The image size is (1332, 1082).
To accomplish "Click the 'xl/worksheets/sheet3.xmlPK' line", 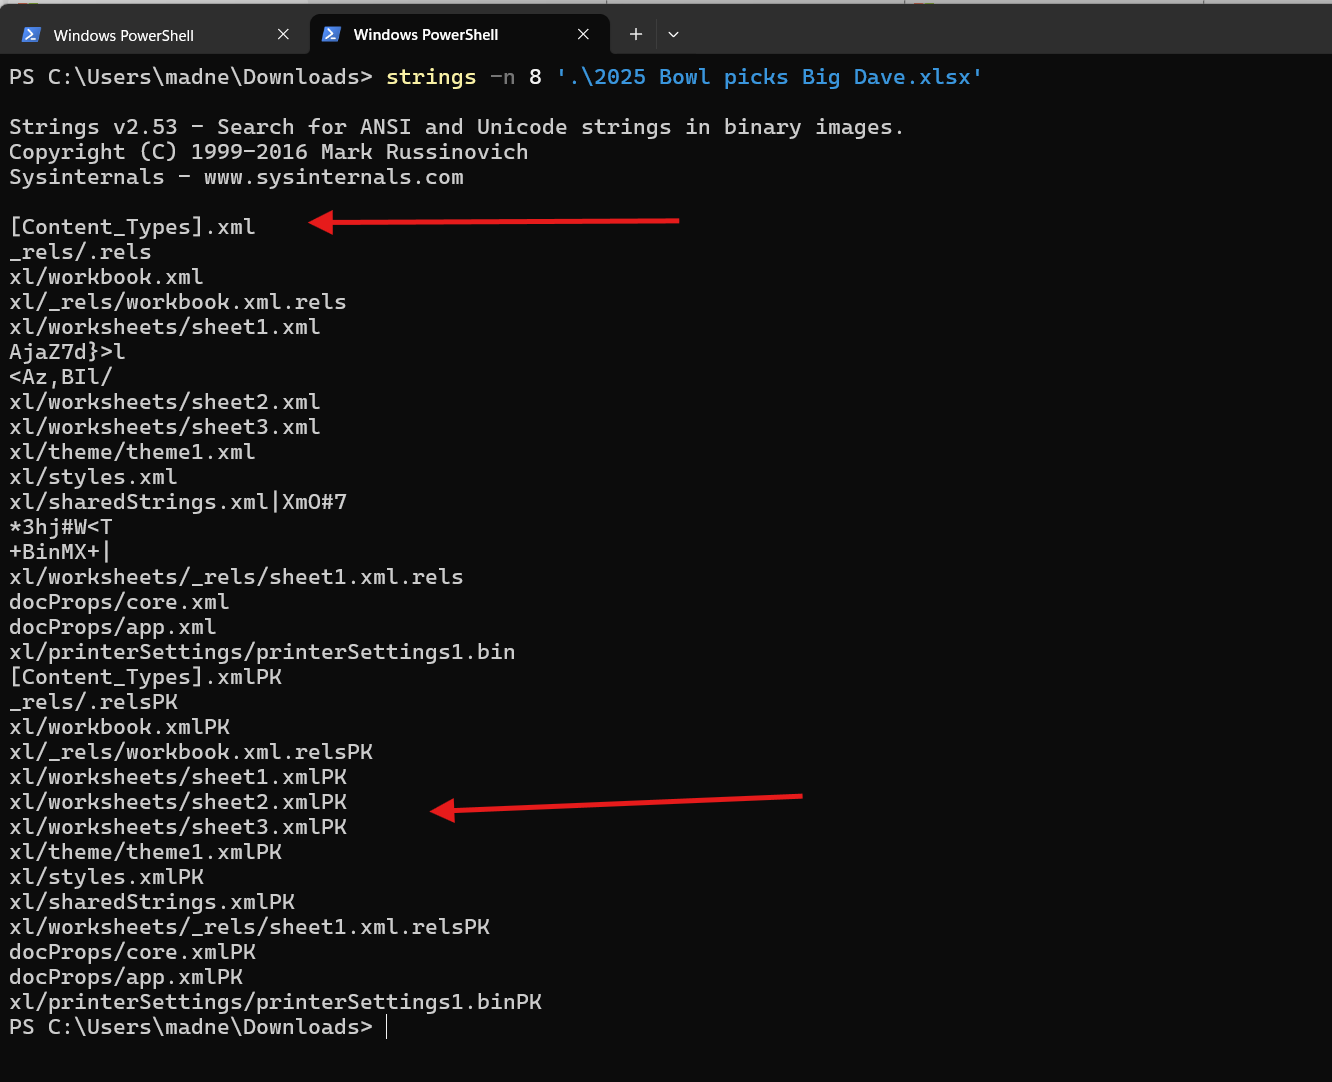I will coord(178,827).
